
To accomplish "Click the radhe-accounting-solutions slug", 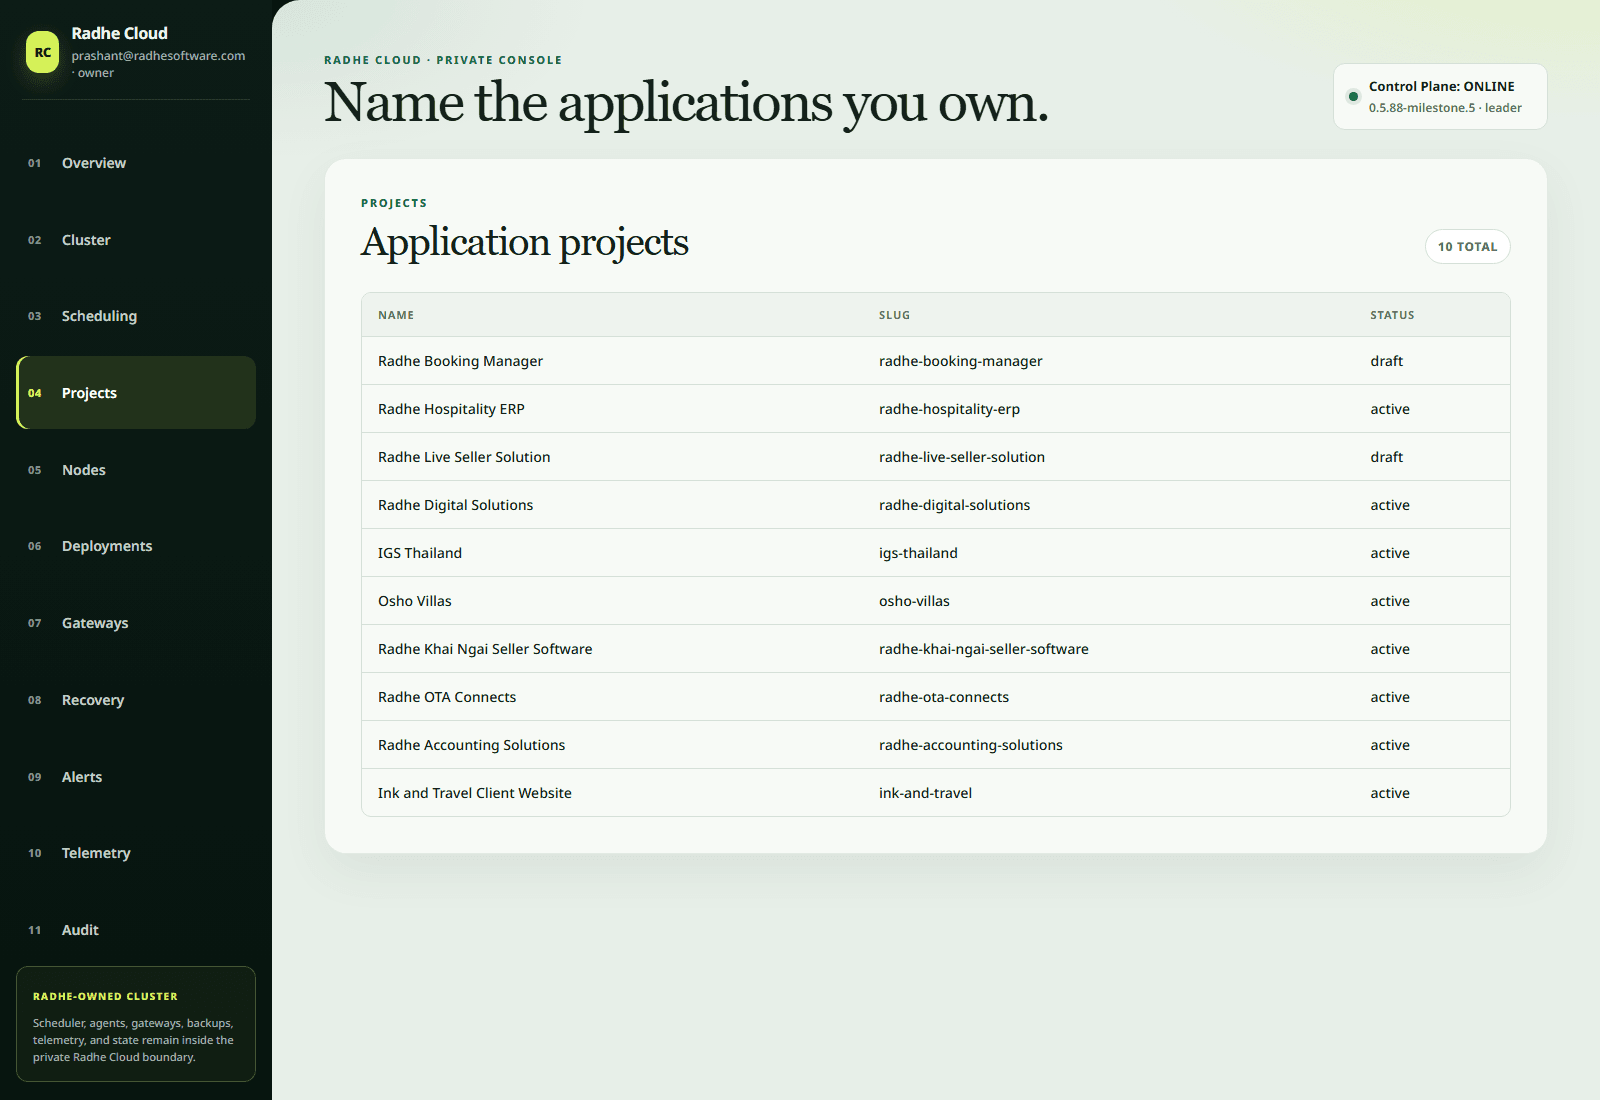I will 971,745.
